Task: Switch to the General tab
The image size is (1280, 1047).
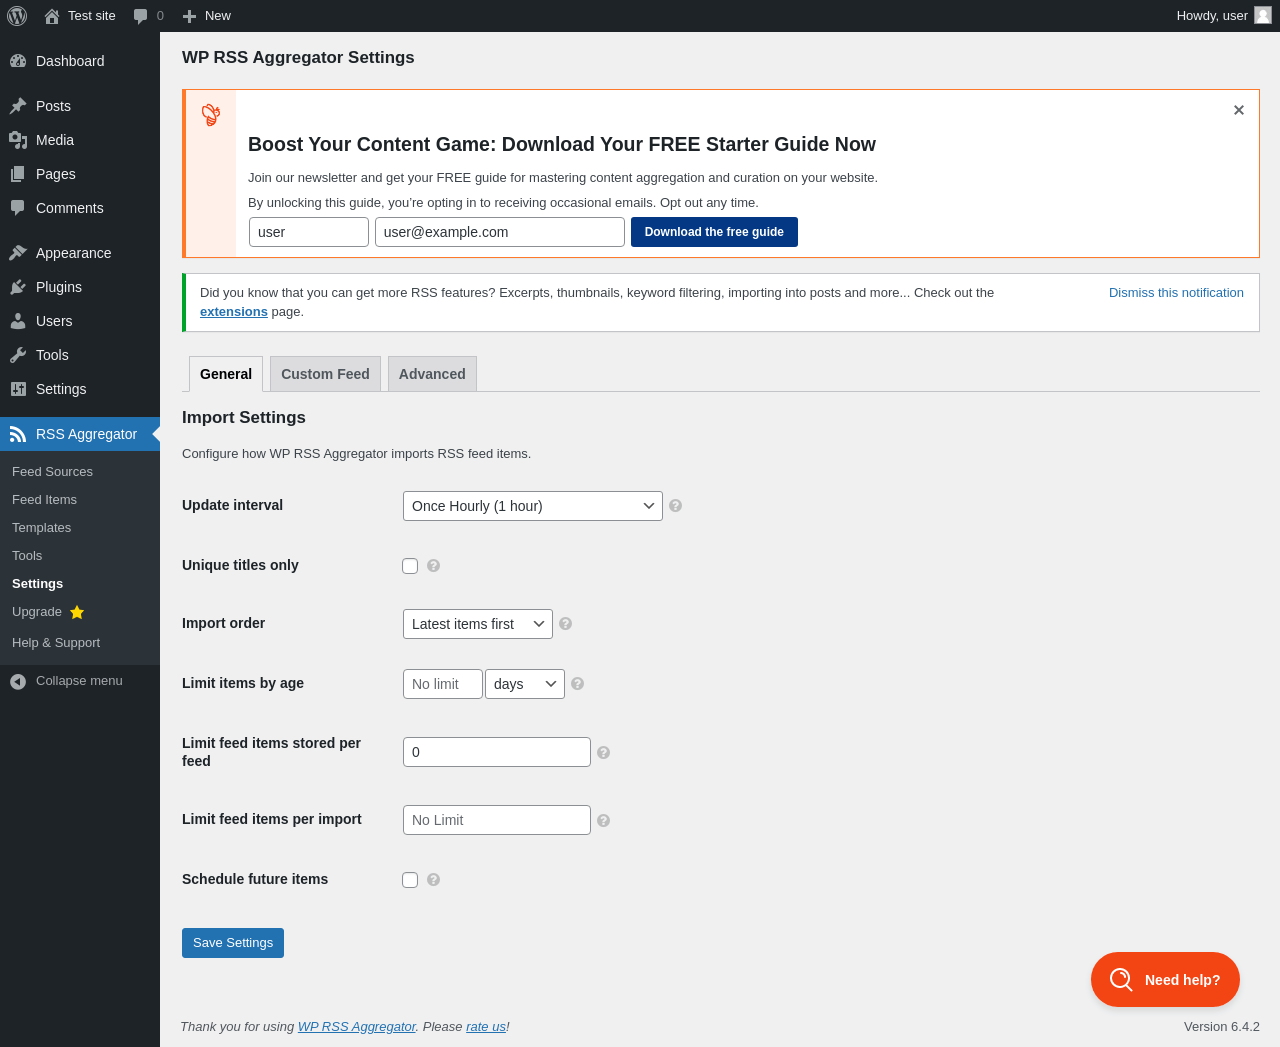Action: 226,374
